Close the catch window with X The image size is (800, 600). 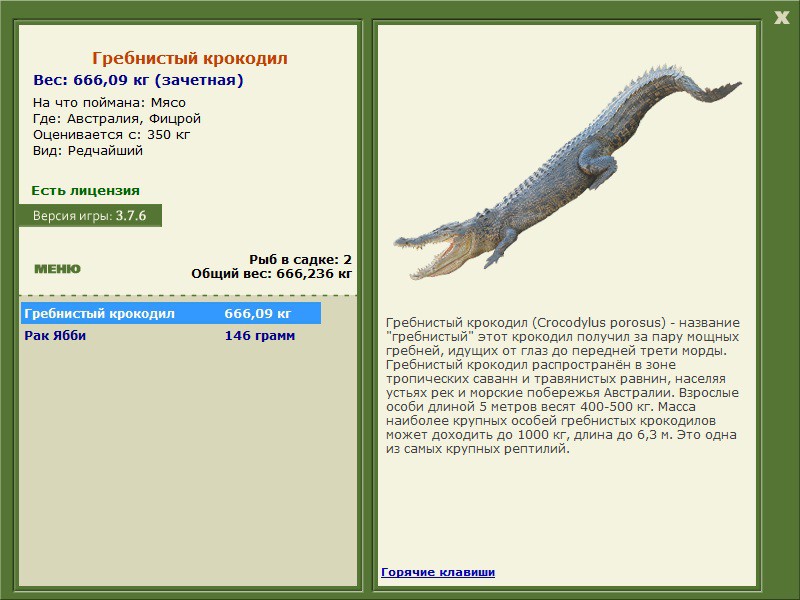[x=781, y=18]
